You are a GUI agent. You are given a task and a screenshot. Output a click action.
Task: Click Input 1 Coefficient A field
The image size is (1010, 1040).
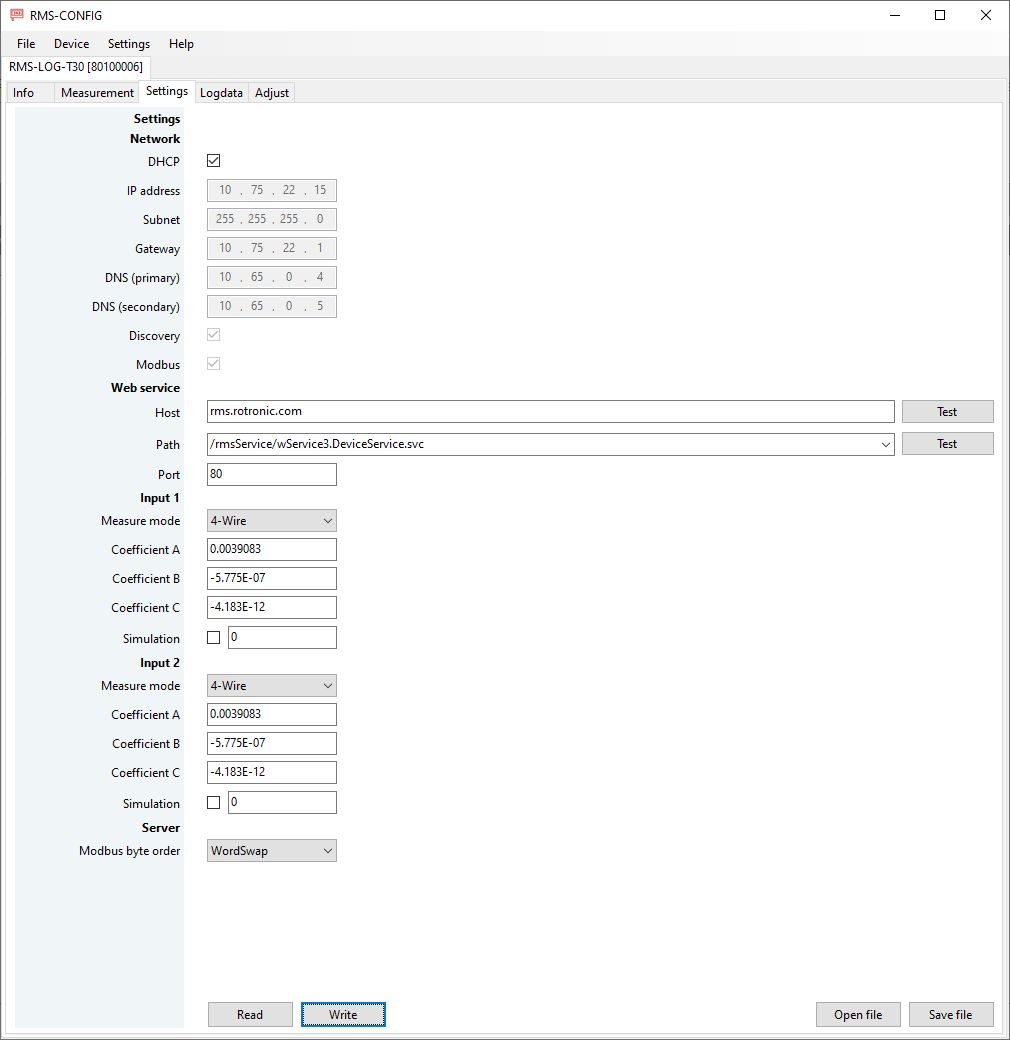click(272, 549)
